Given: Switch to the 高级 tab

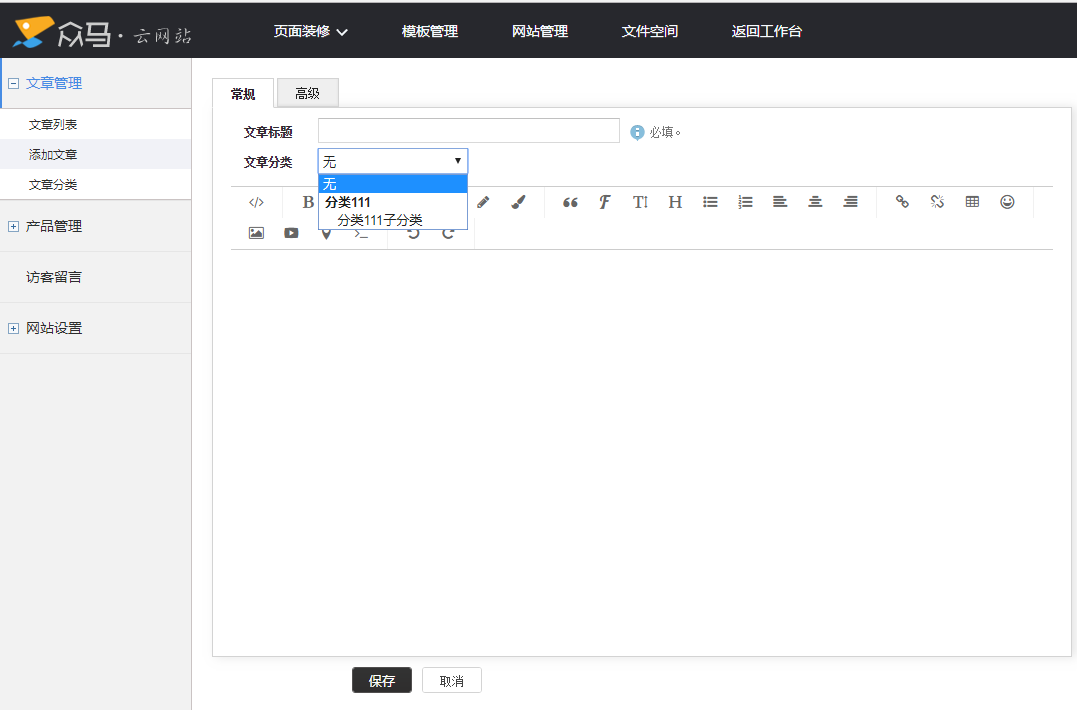Looking at the screenshot, I should [308, 93].
